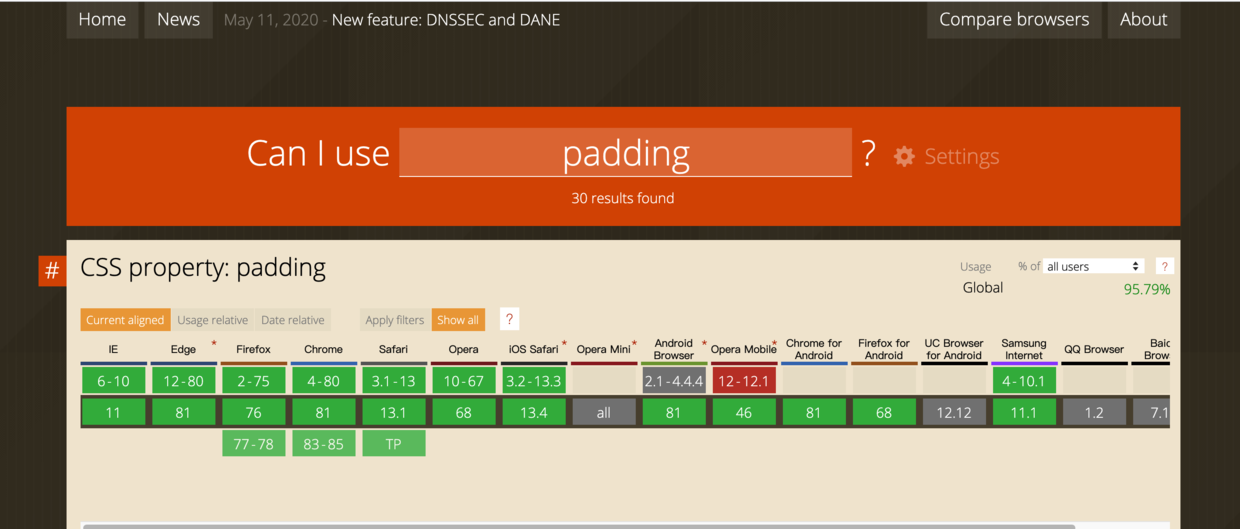Click the Chrome for Android header

click(813, 349)
